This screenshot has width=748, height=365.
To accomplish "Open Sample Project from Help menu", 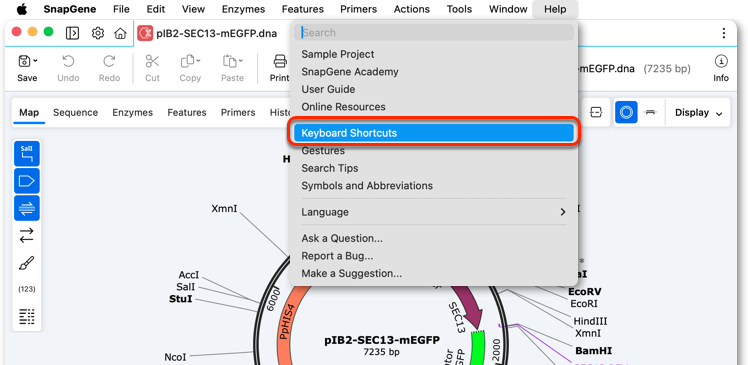I will [434, 54].
